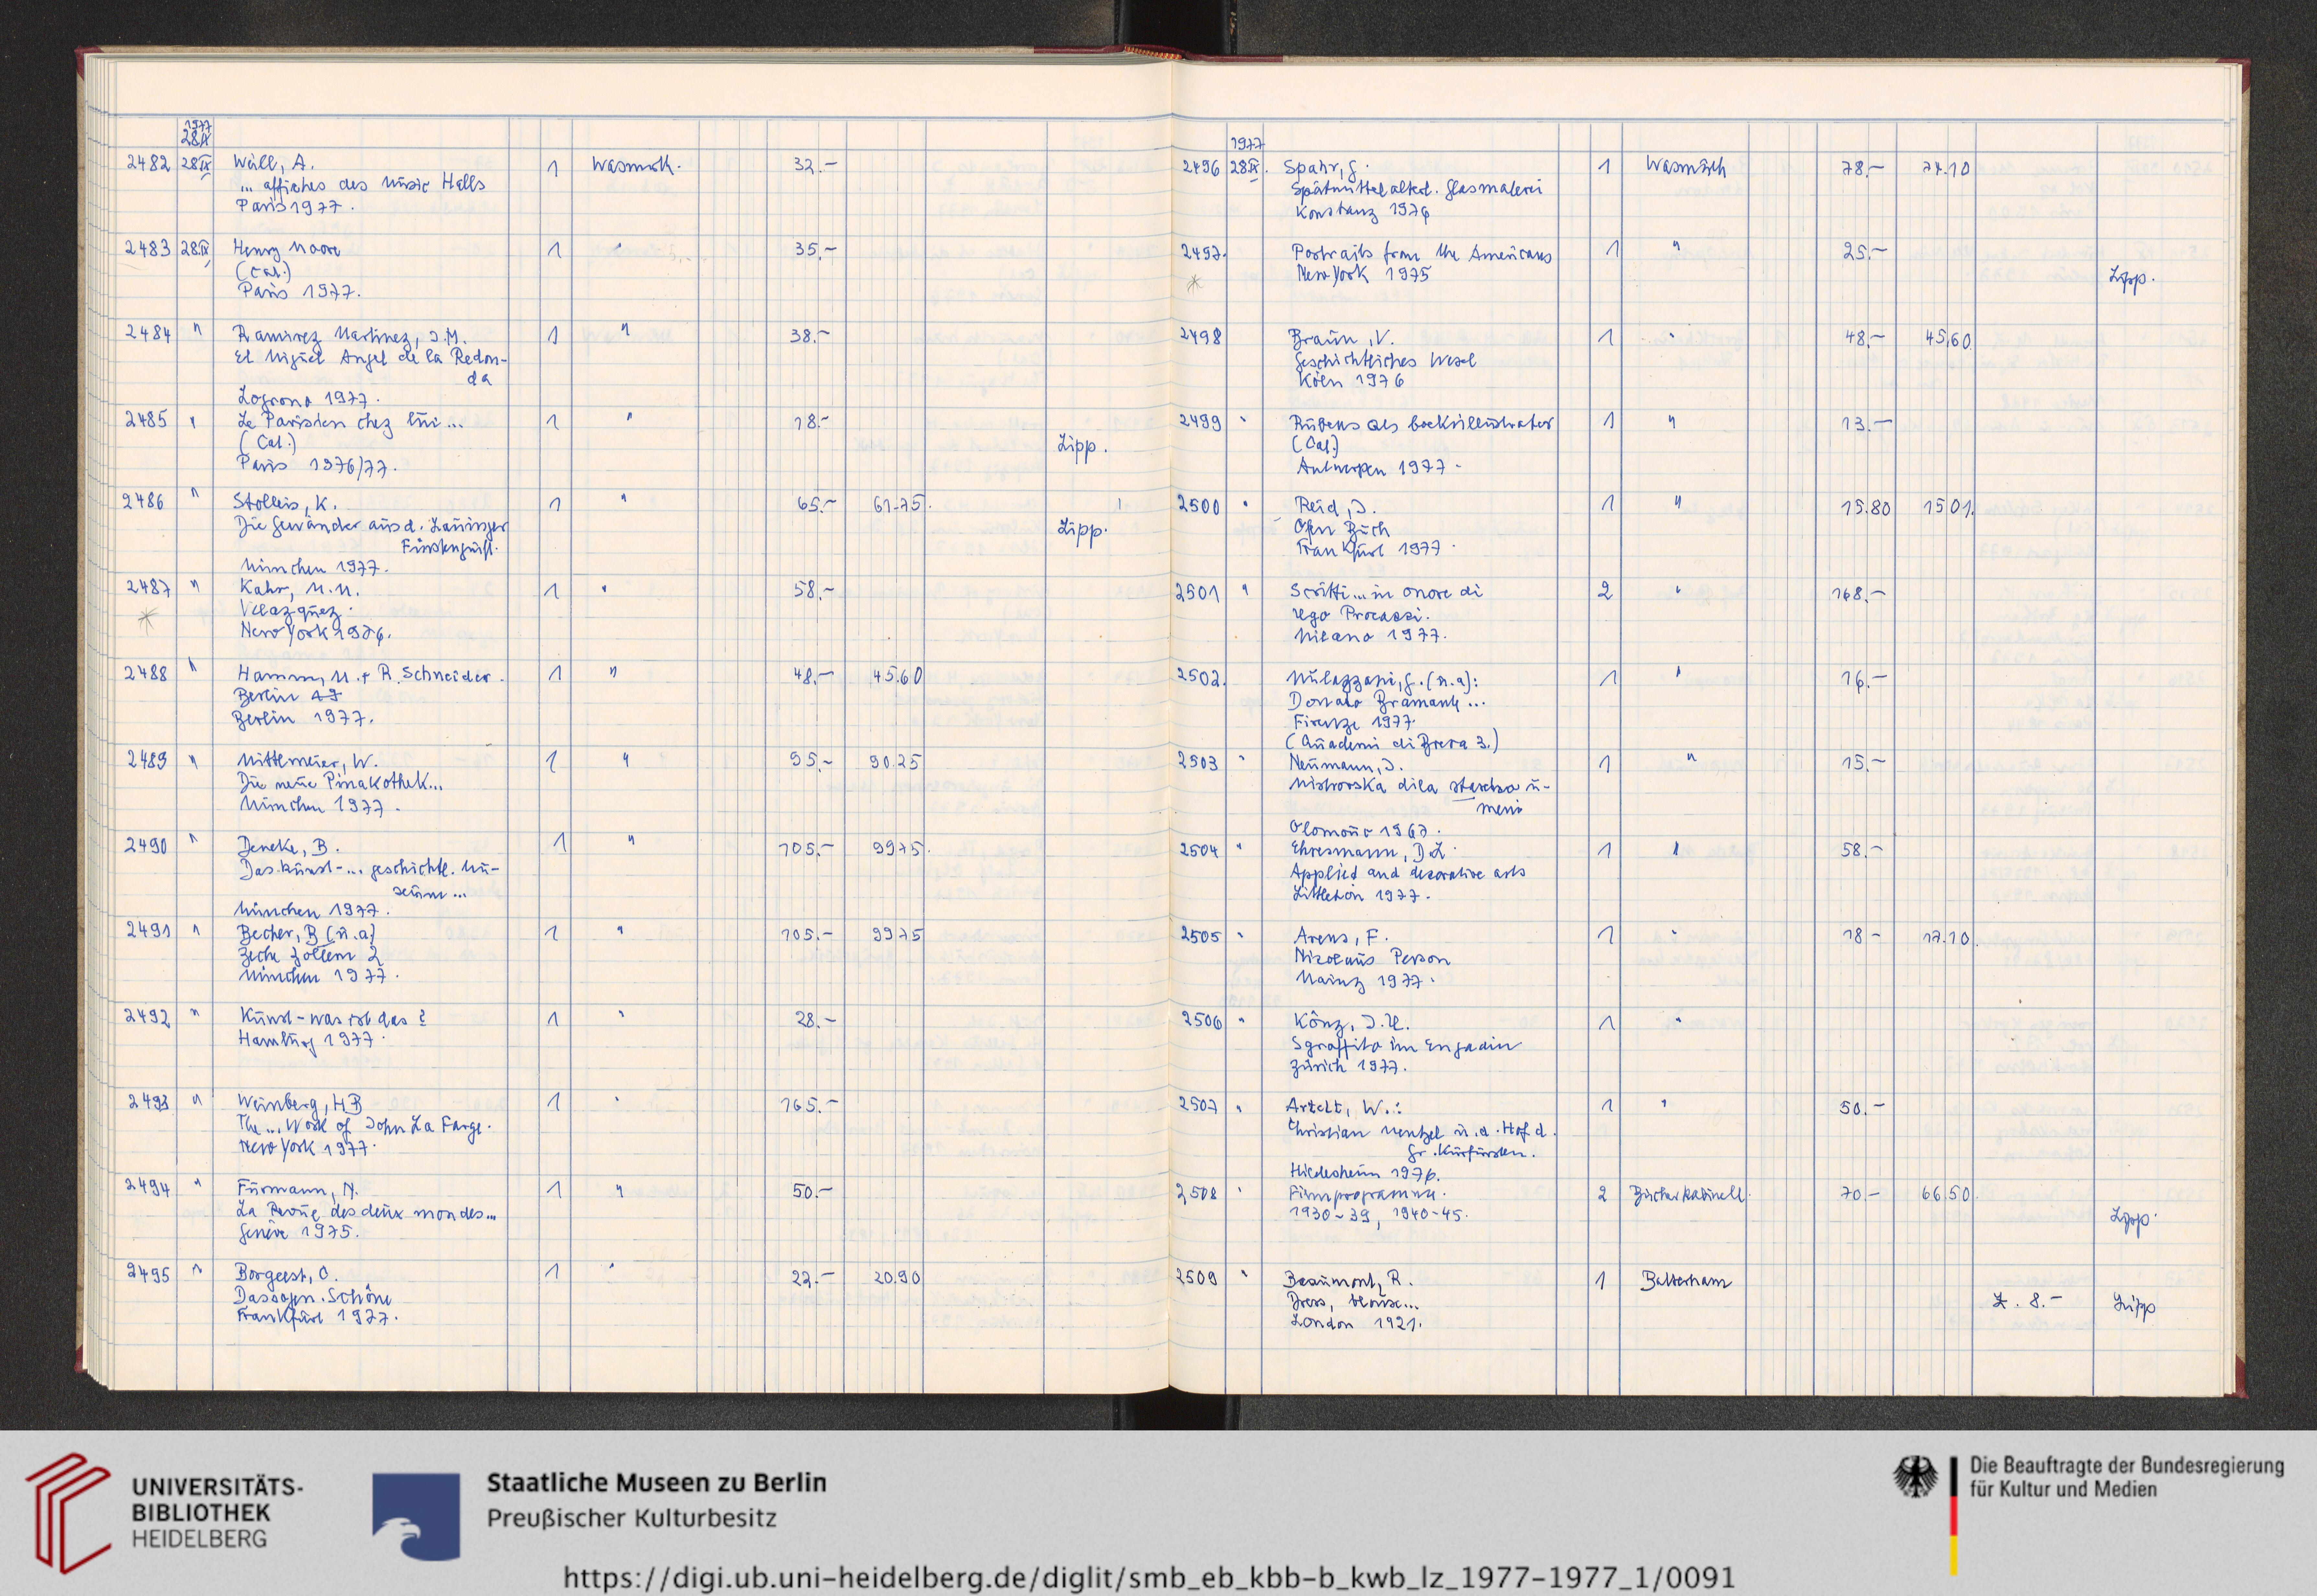Select ledger entry number 2483
Viewport: 2317px width, 1596px height.
(x=148, y=248)
